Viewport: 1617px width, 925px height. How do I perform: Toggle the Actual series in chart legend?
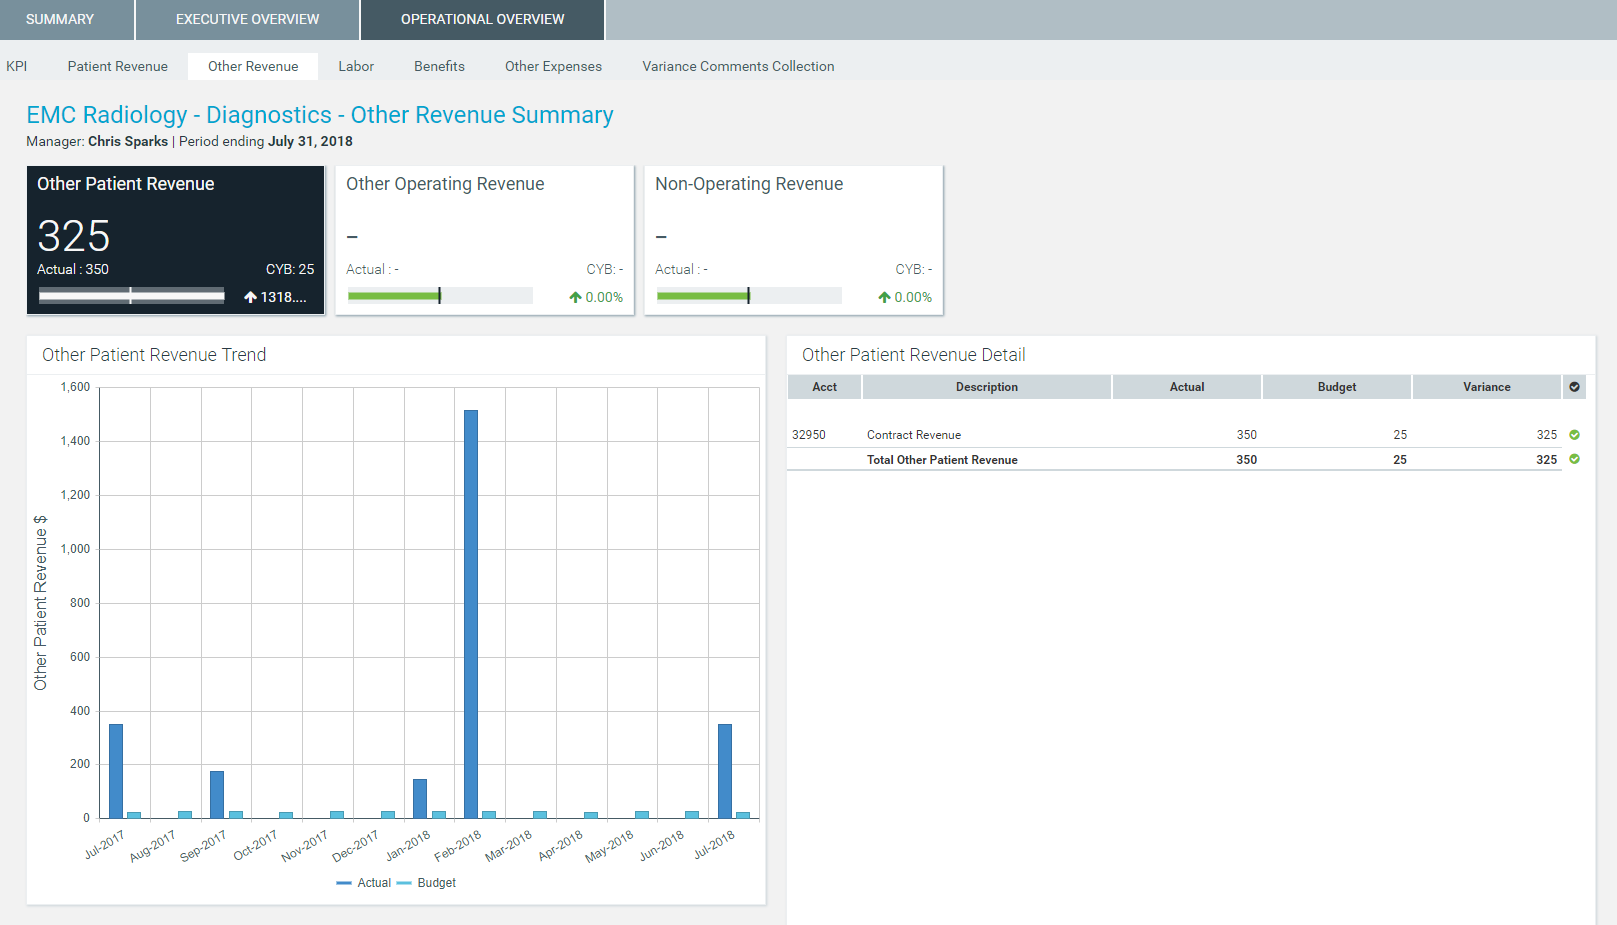pyautogui.click(x=364, y=883)
